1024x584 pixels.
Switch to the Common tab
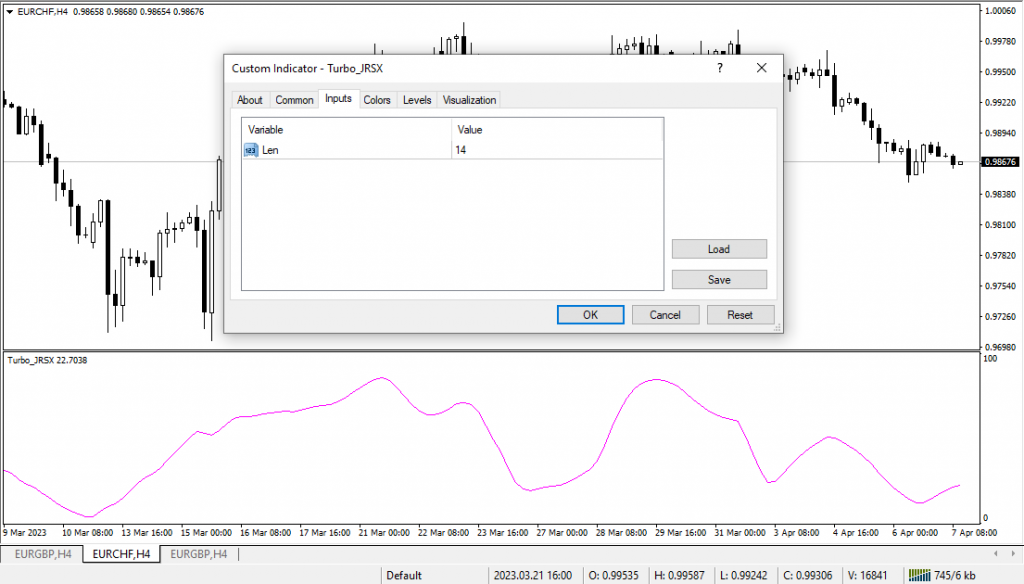tap(294, 100)
